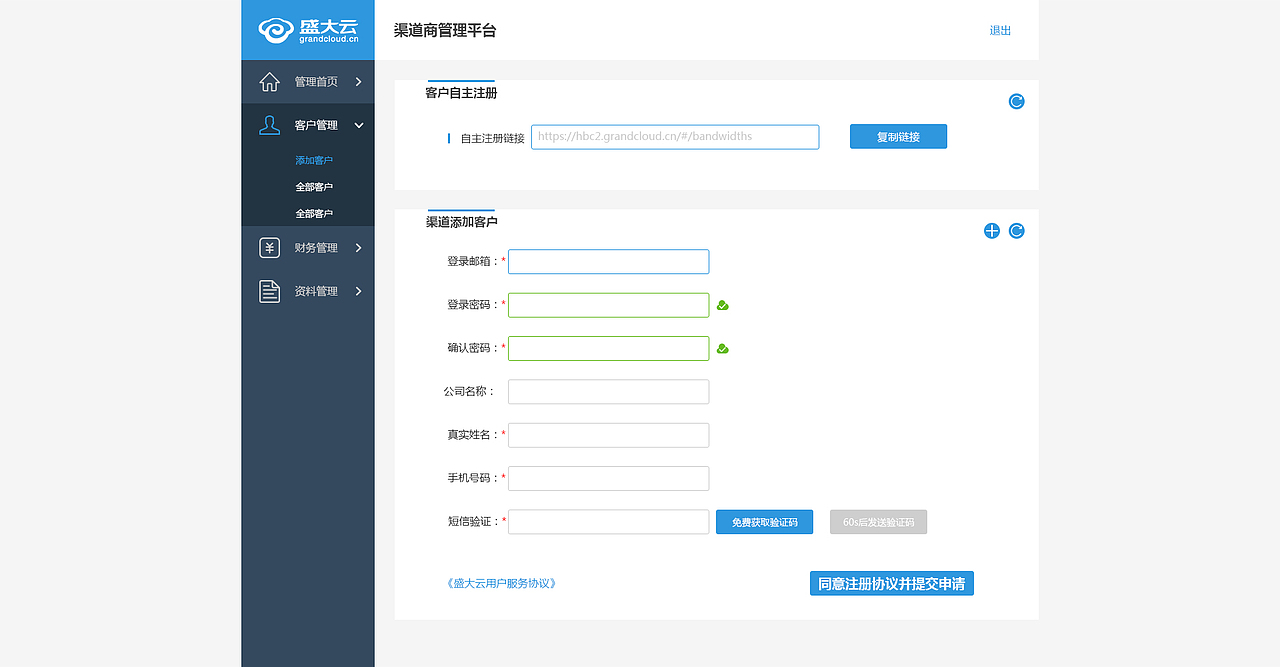Click the home icon beside 管理首页
Screen dimensions: 1280x667
pyautogui.click(x=269, y=81)
